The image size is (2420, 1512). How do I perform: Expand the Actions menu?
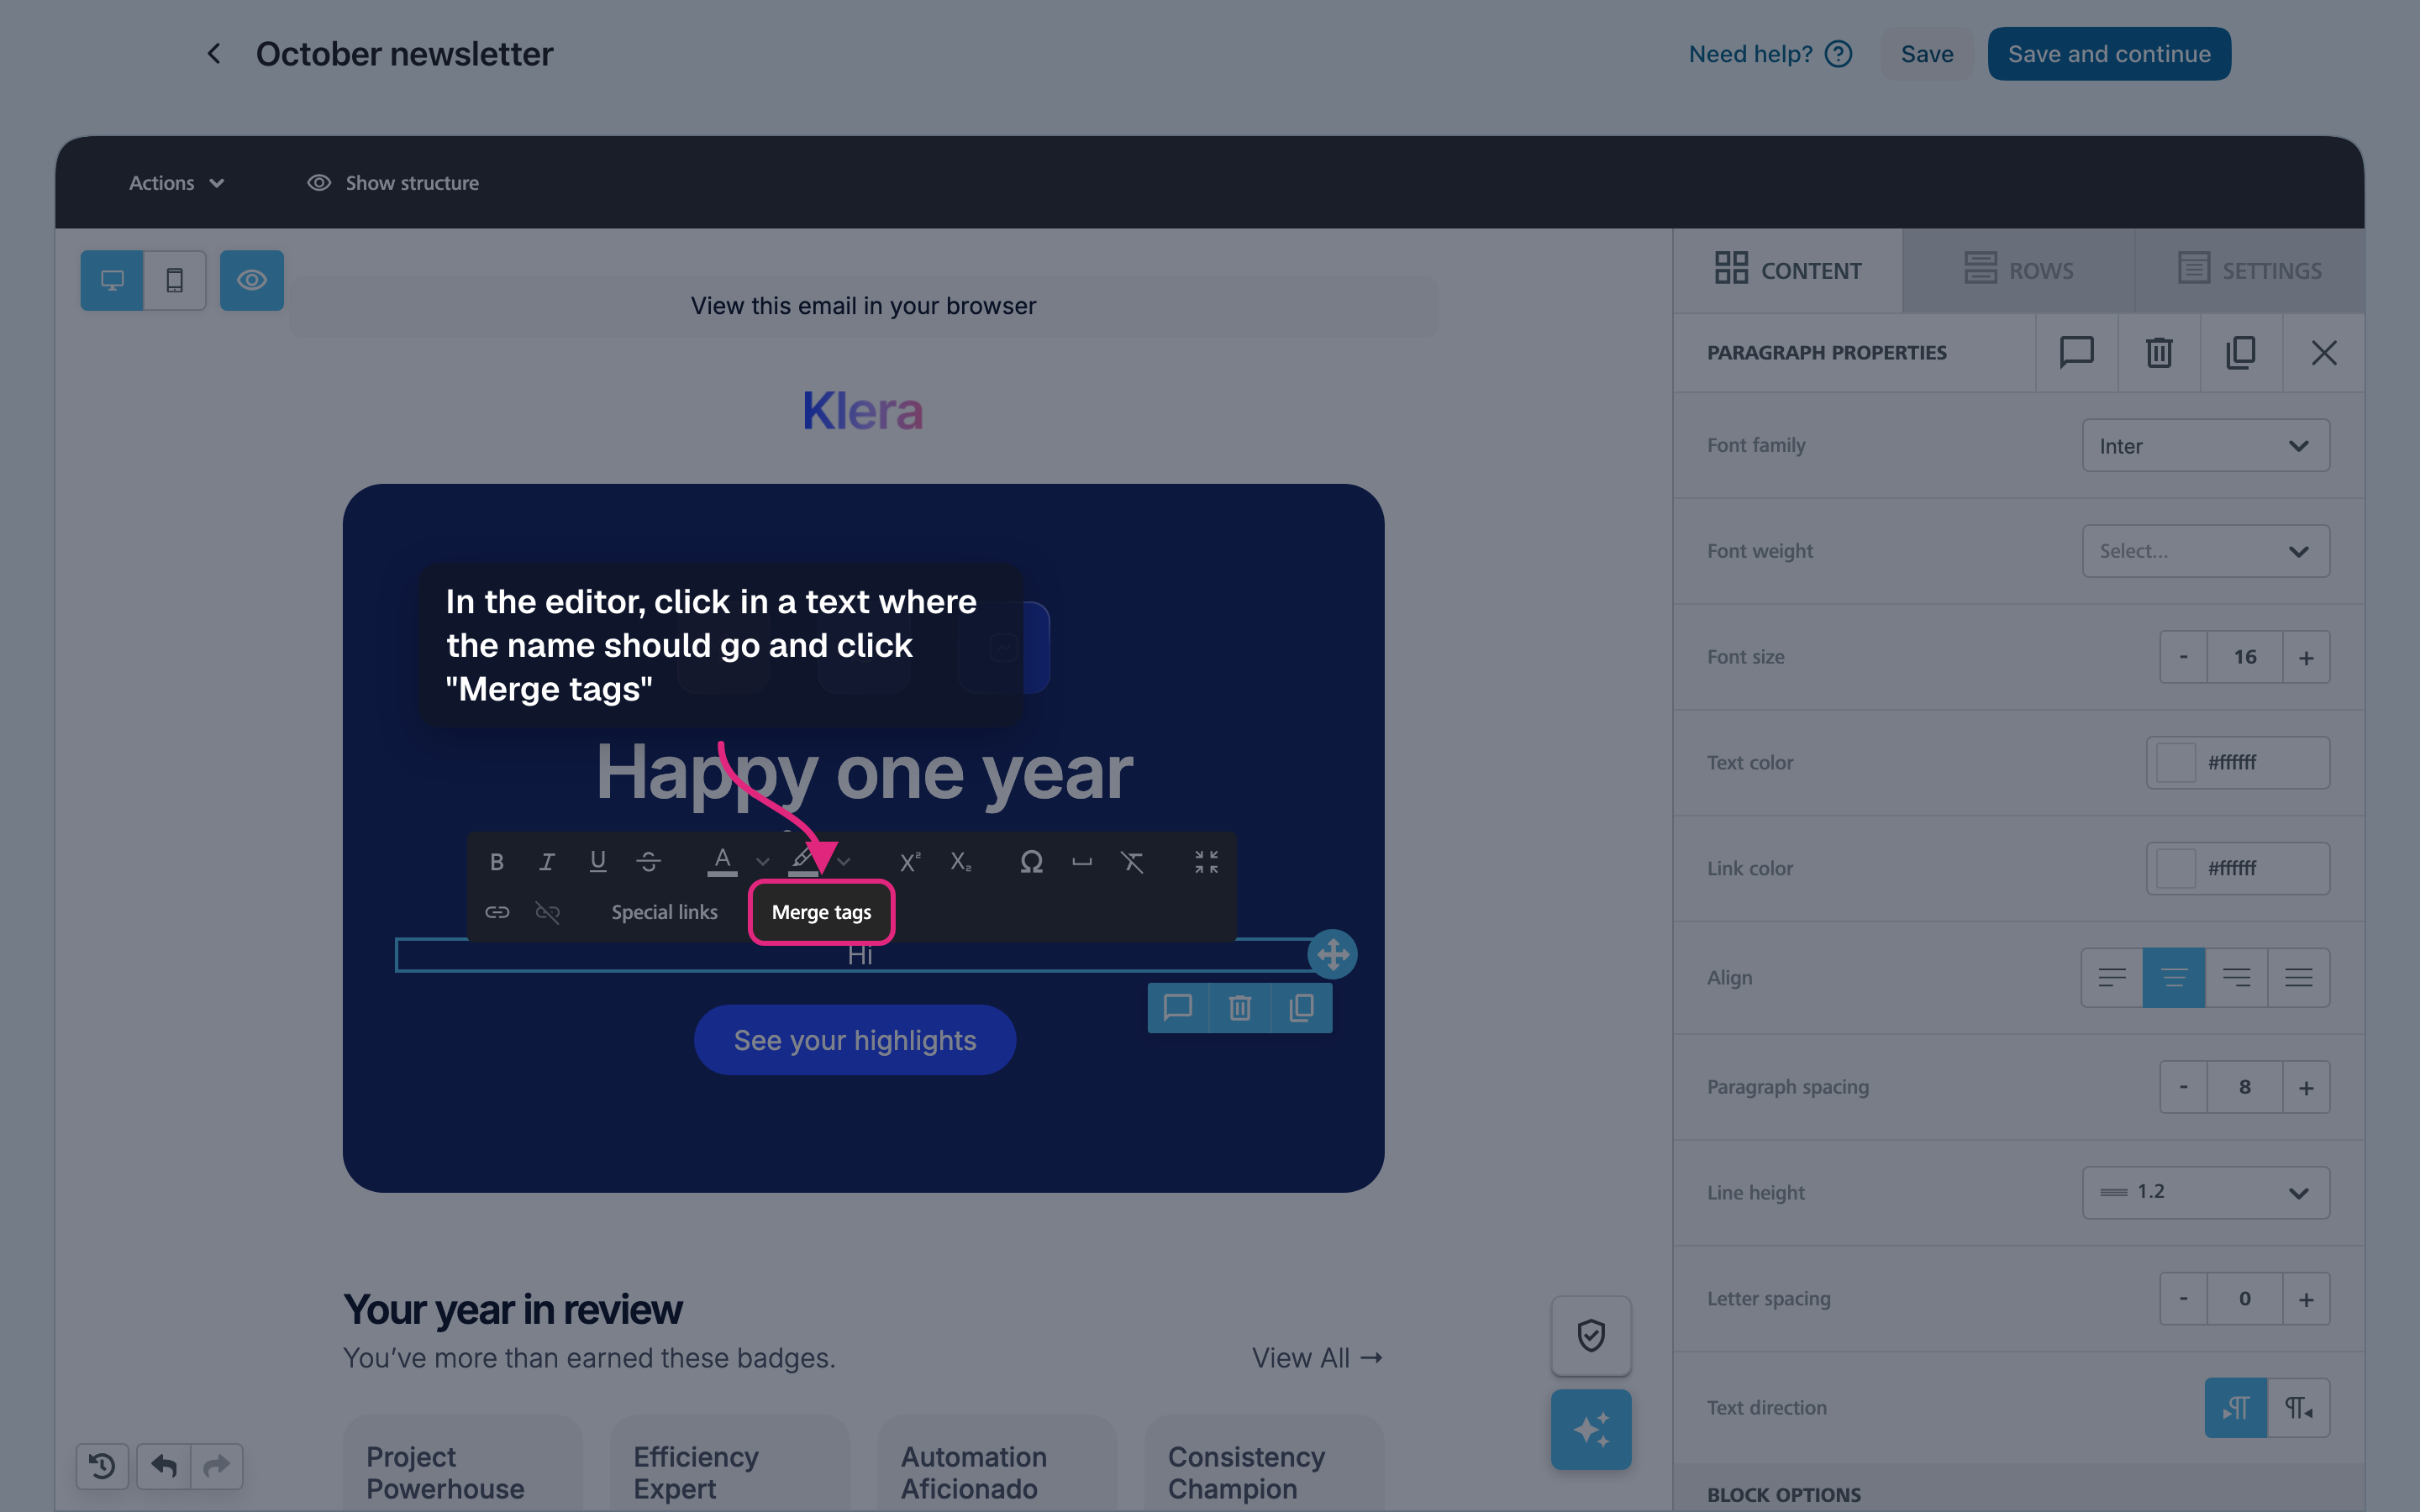[176, 183]
